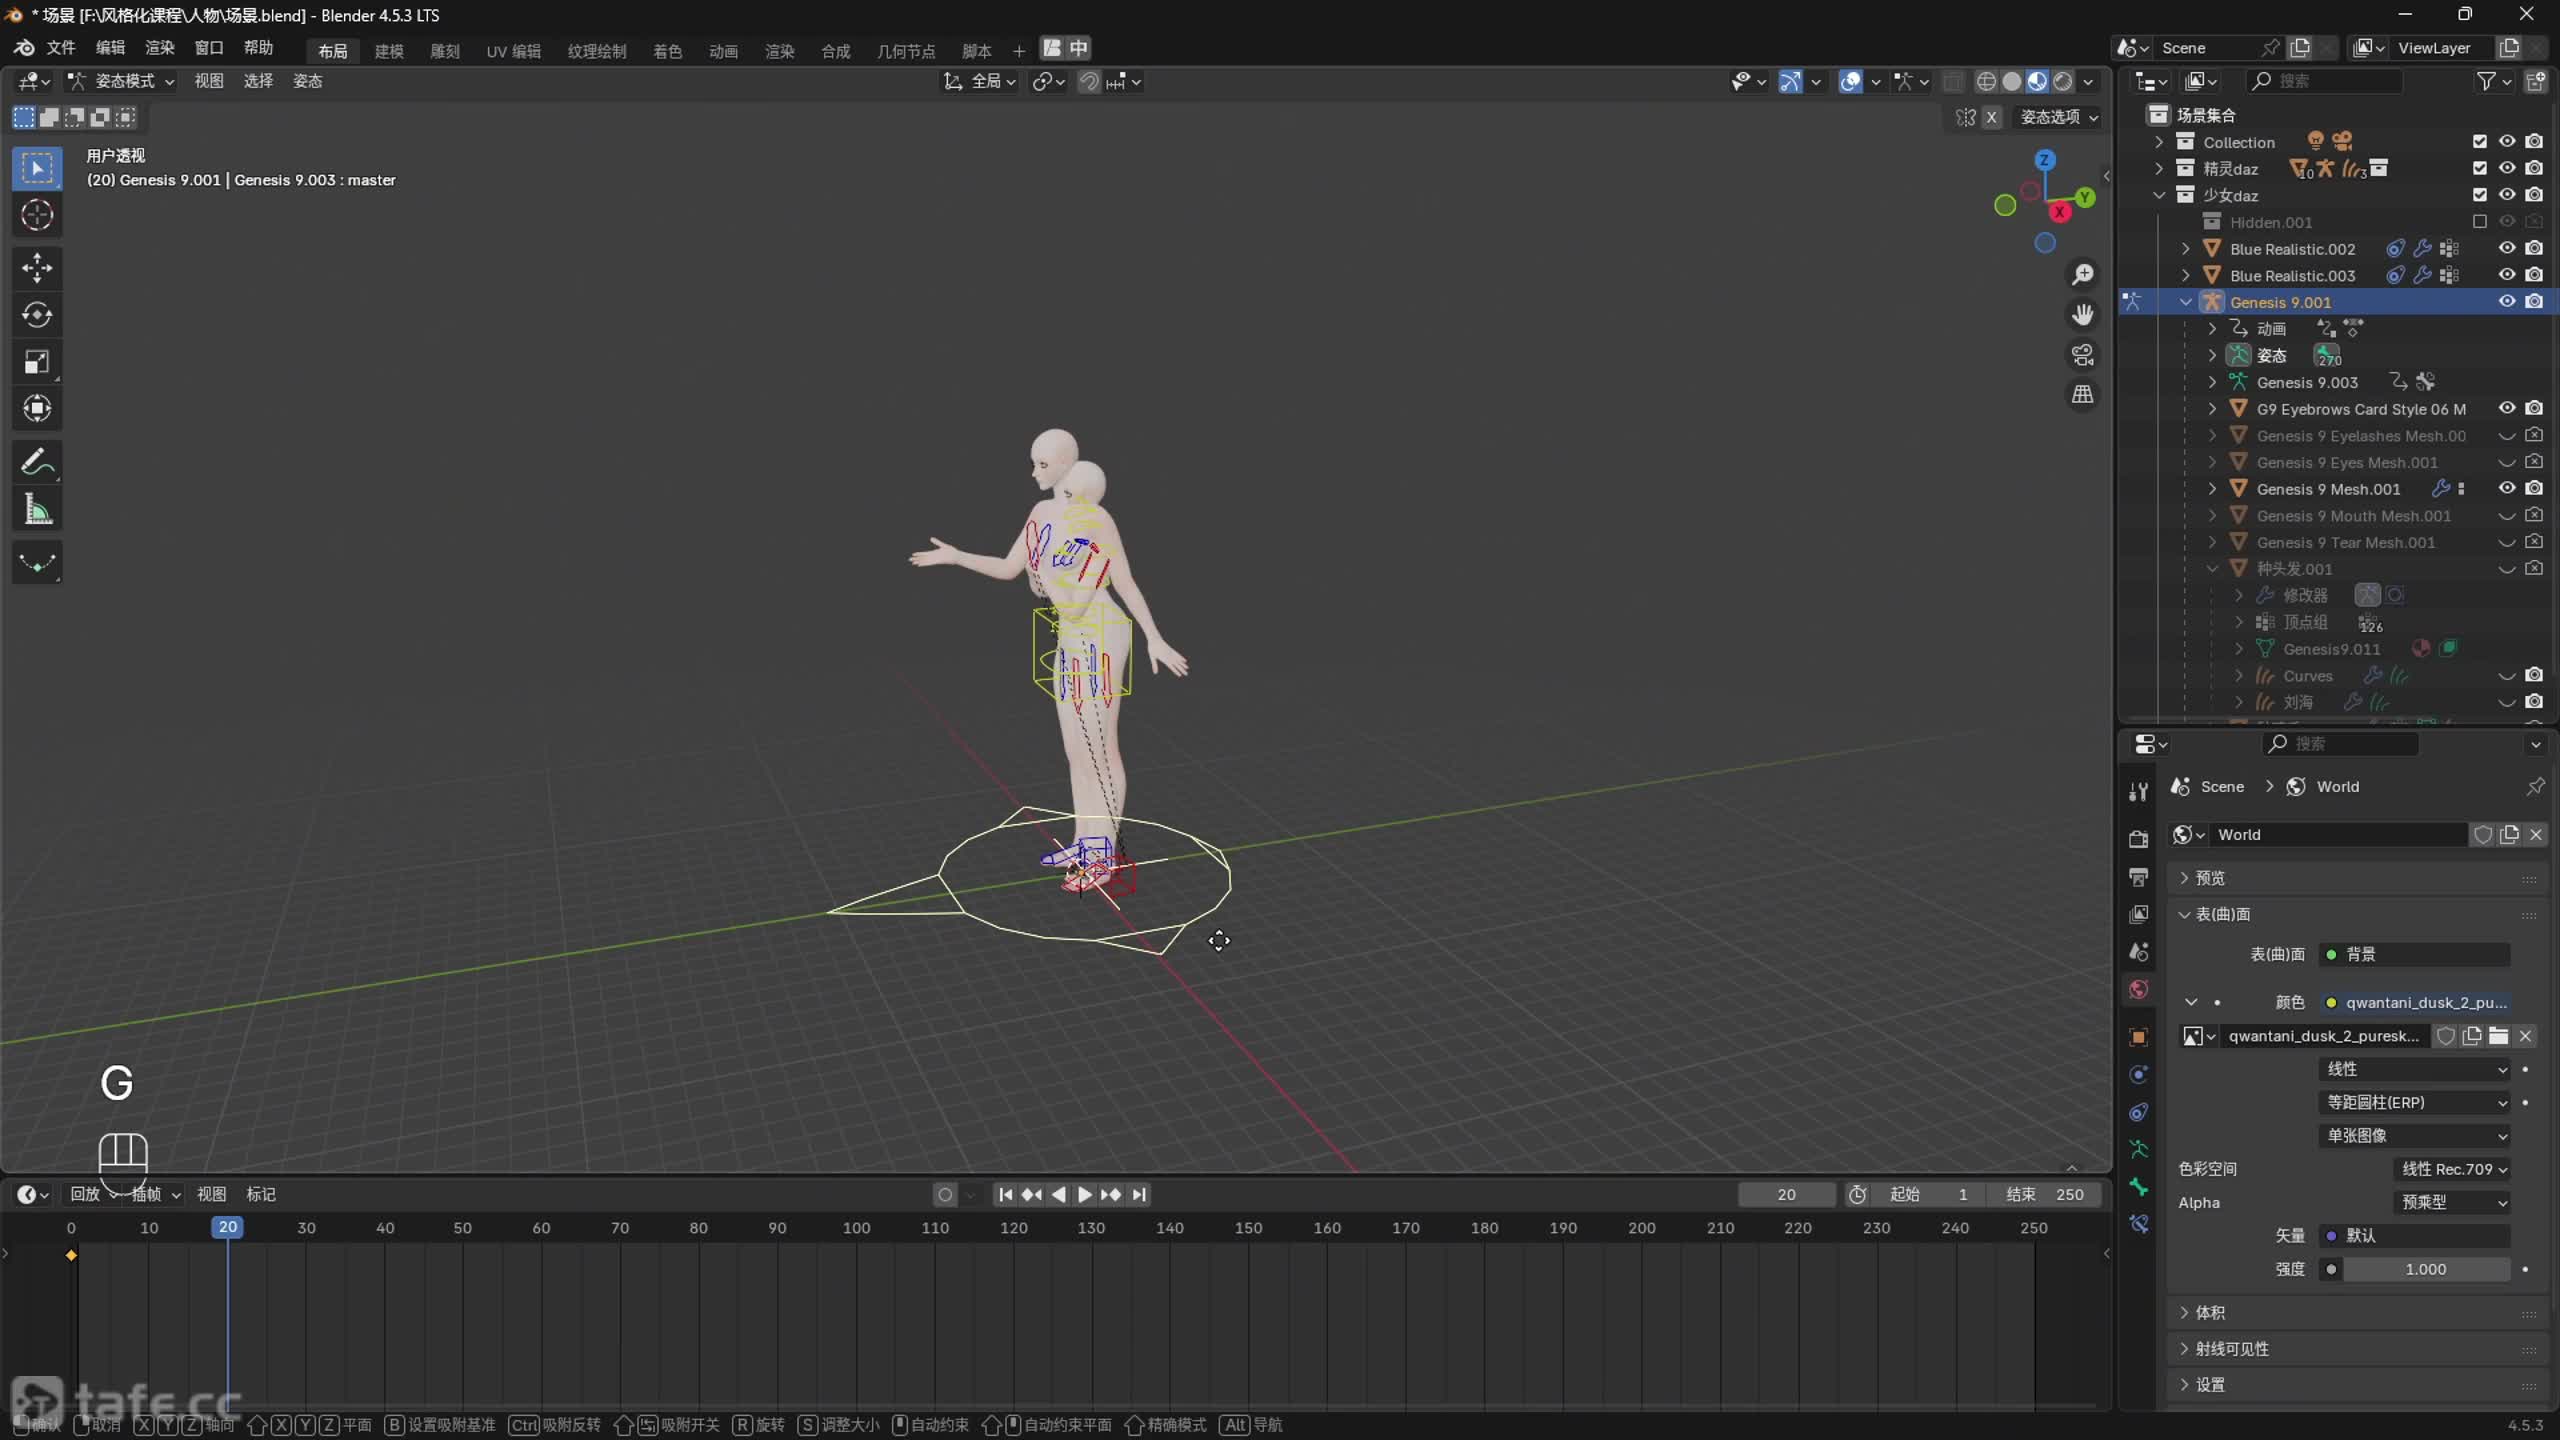
Task: Activate the Scale tool
Action: click(37, 362)
